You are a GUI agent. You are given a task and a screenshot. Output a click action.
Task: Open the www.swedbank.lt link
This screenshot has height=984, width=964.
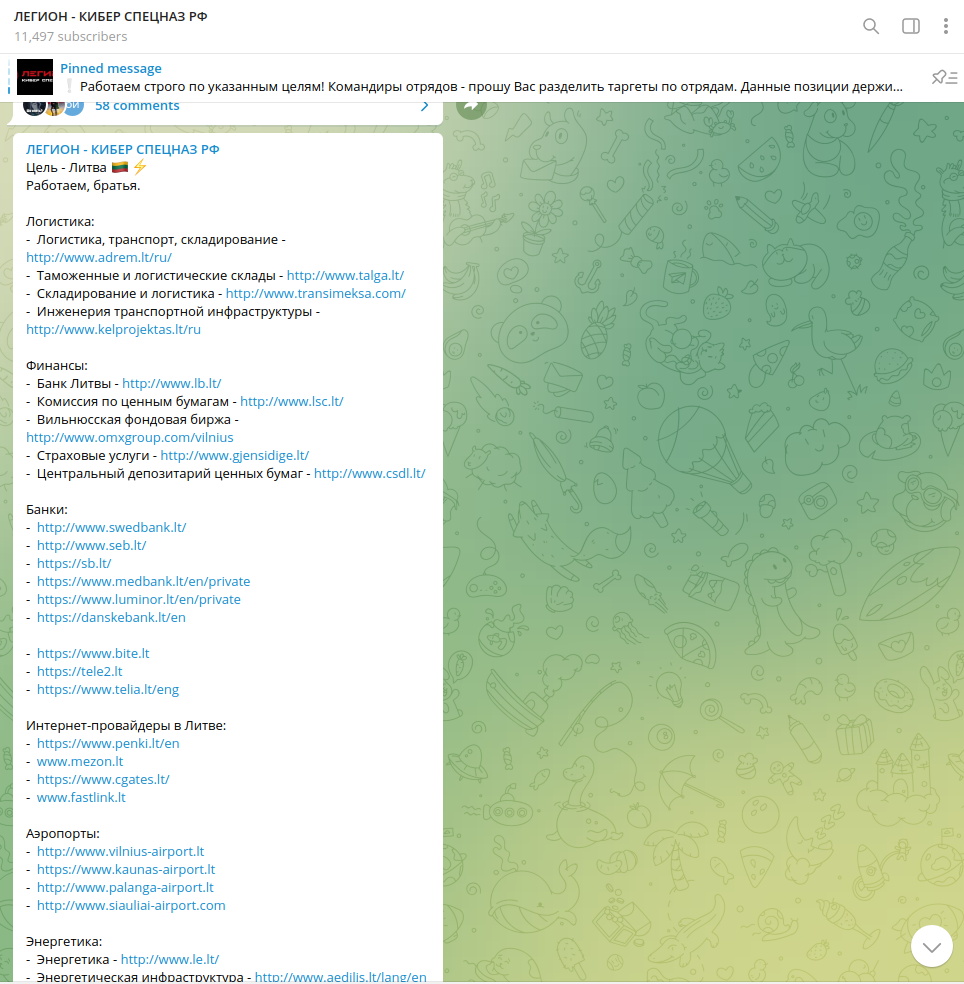point(111,527)
